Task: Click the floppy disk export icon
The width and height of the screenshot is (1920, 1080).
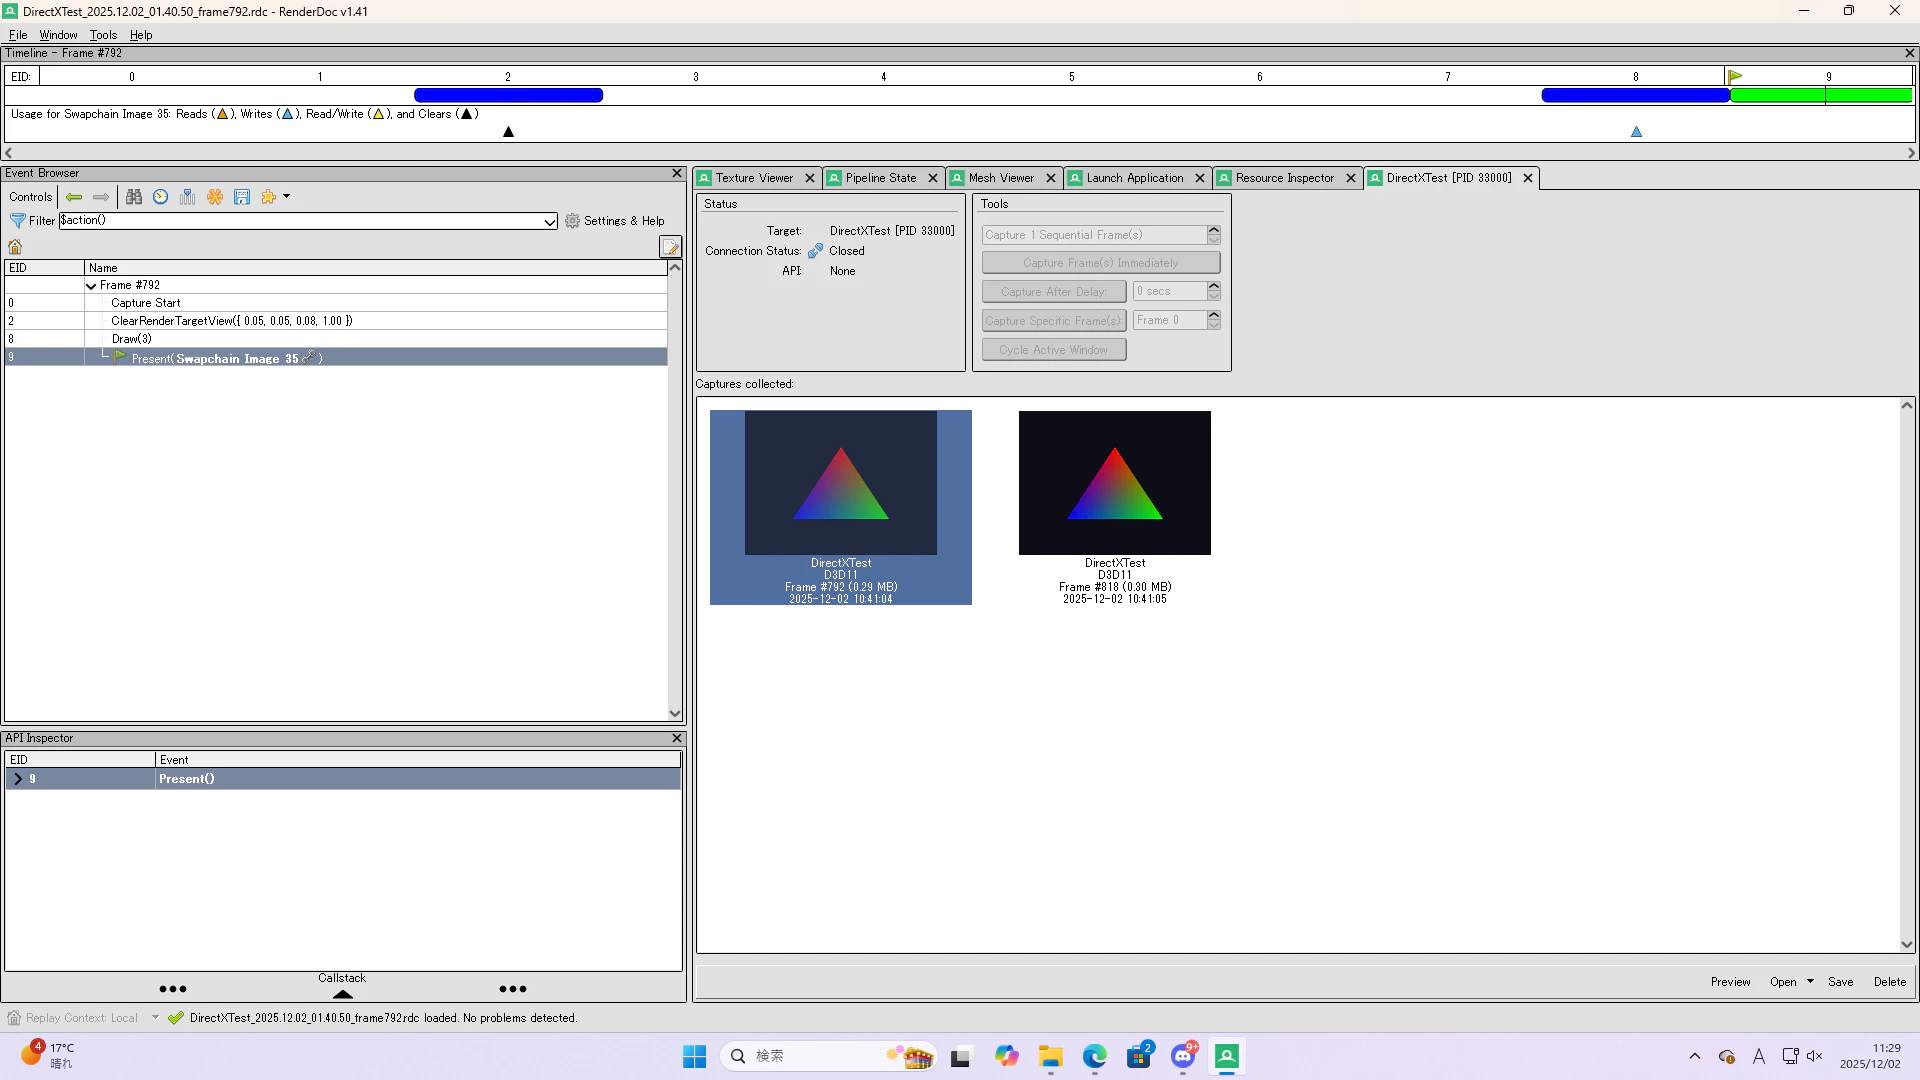Action: point(241,197)
